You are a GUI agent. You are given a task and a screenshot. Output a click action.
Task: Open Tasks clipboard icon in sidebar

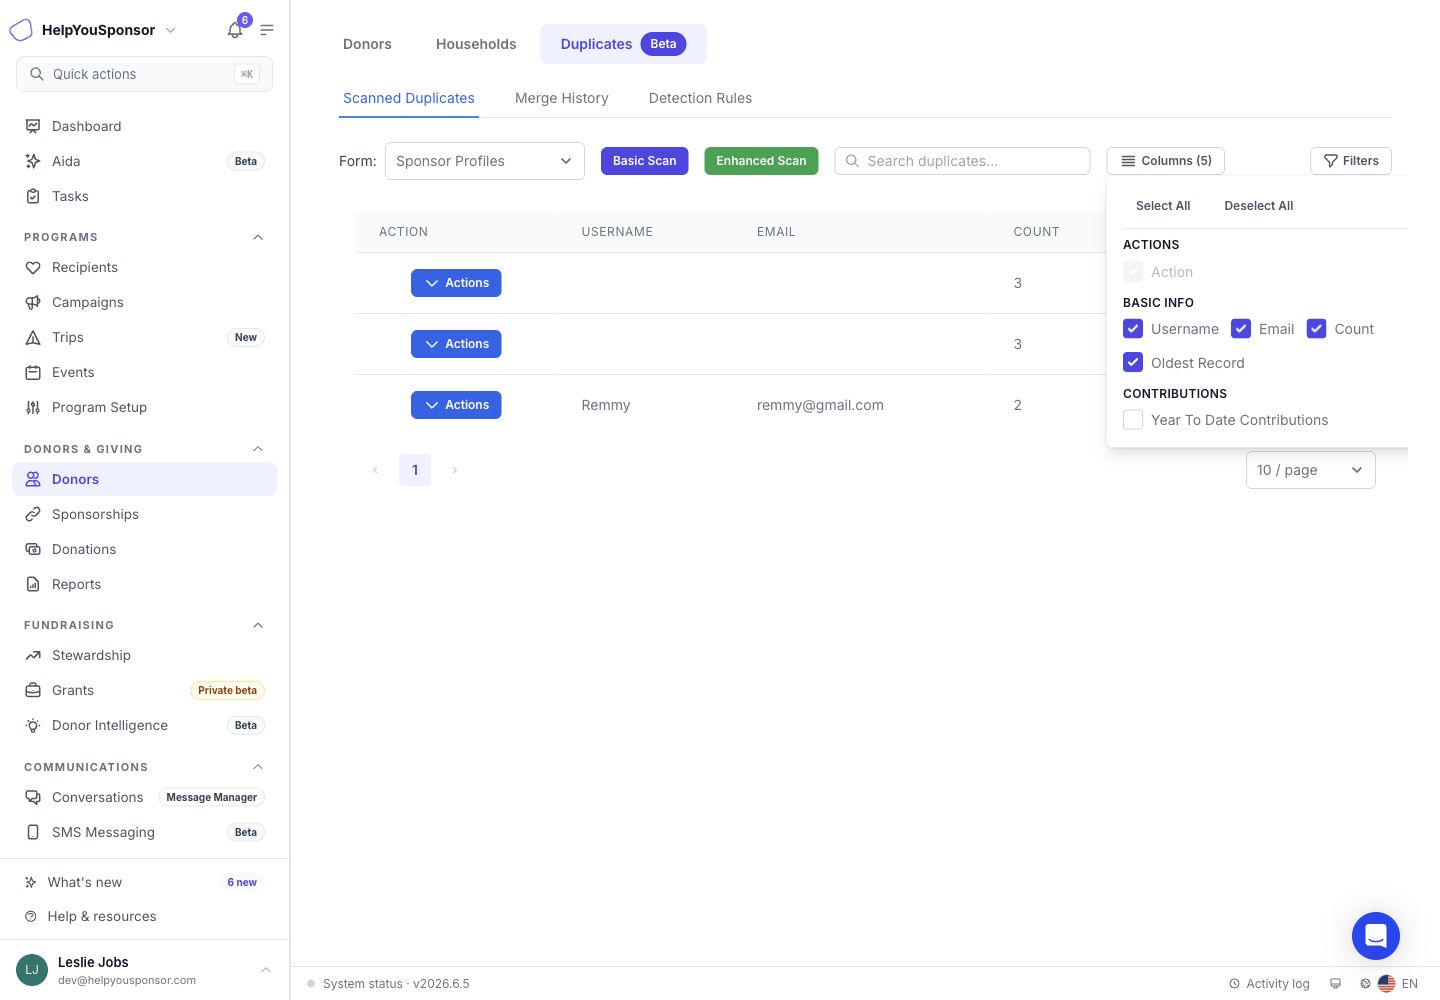pyautogui.click(x=33, y=196)
